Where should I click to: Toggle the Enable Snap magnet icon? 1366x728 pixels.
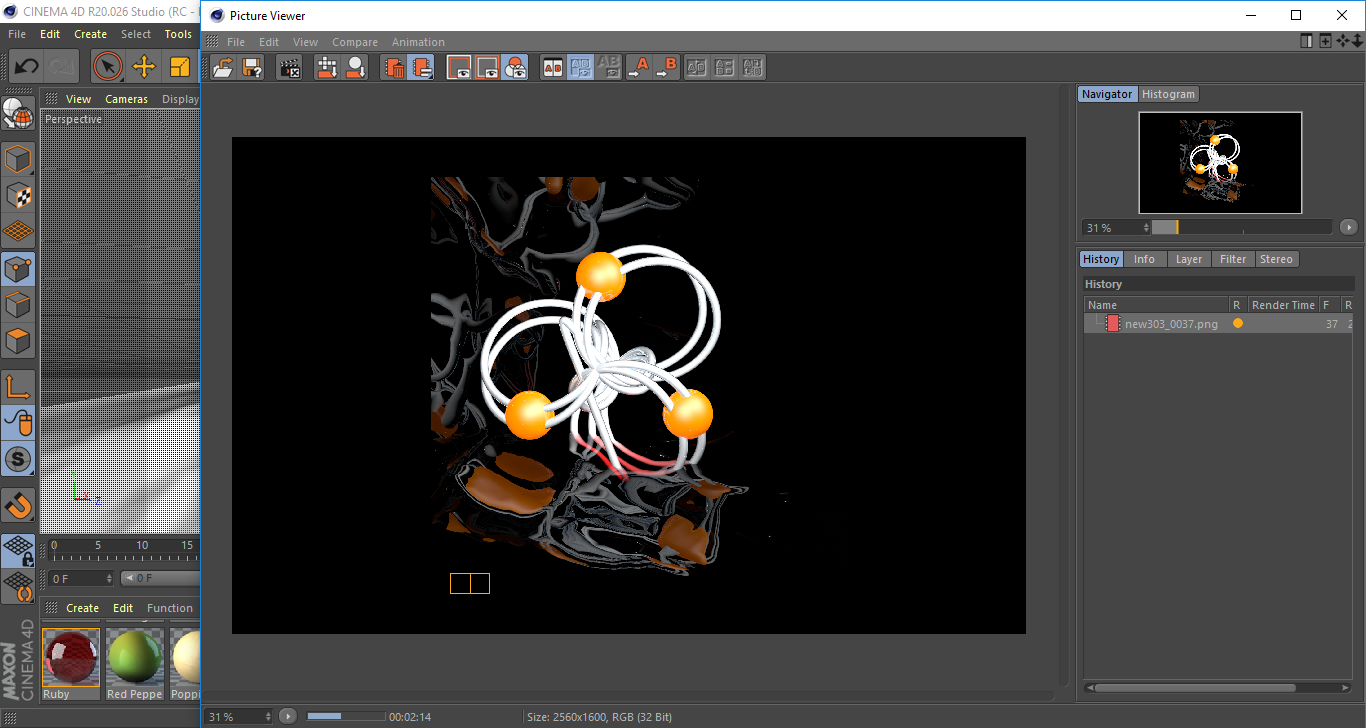pyautogui.click(x=18, y=505)
